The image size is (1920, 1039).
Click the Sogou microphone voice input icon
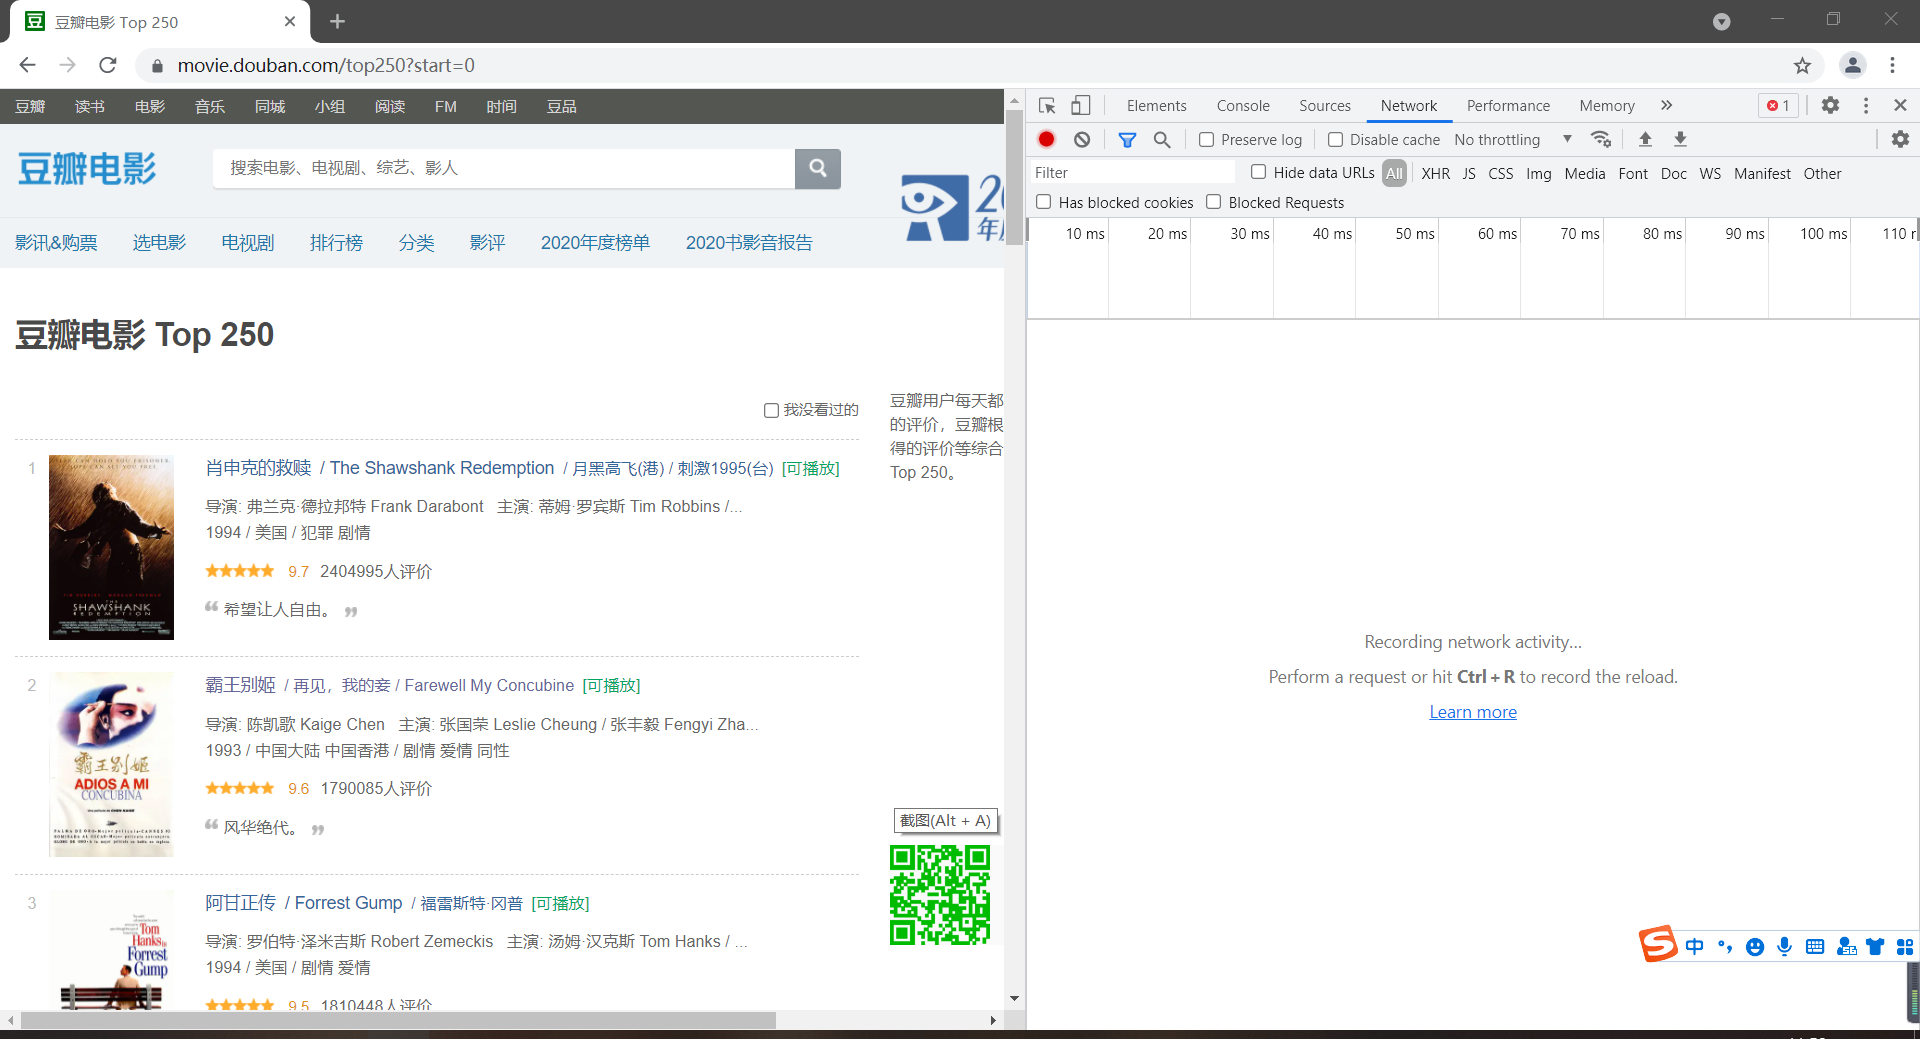(1785, 947)
